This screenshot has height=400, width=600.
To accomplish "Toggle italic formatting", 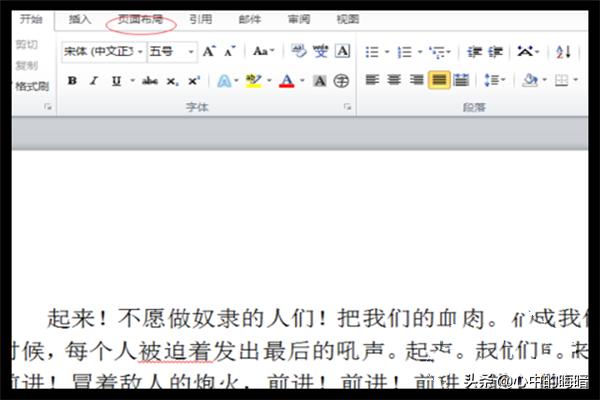I will pos(94,81).
